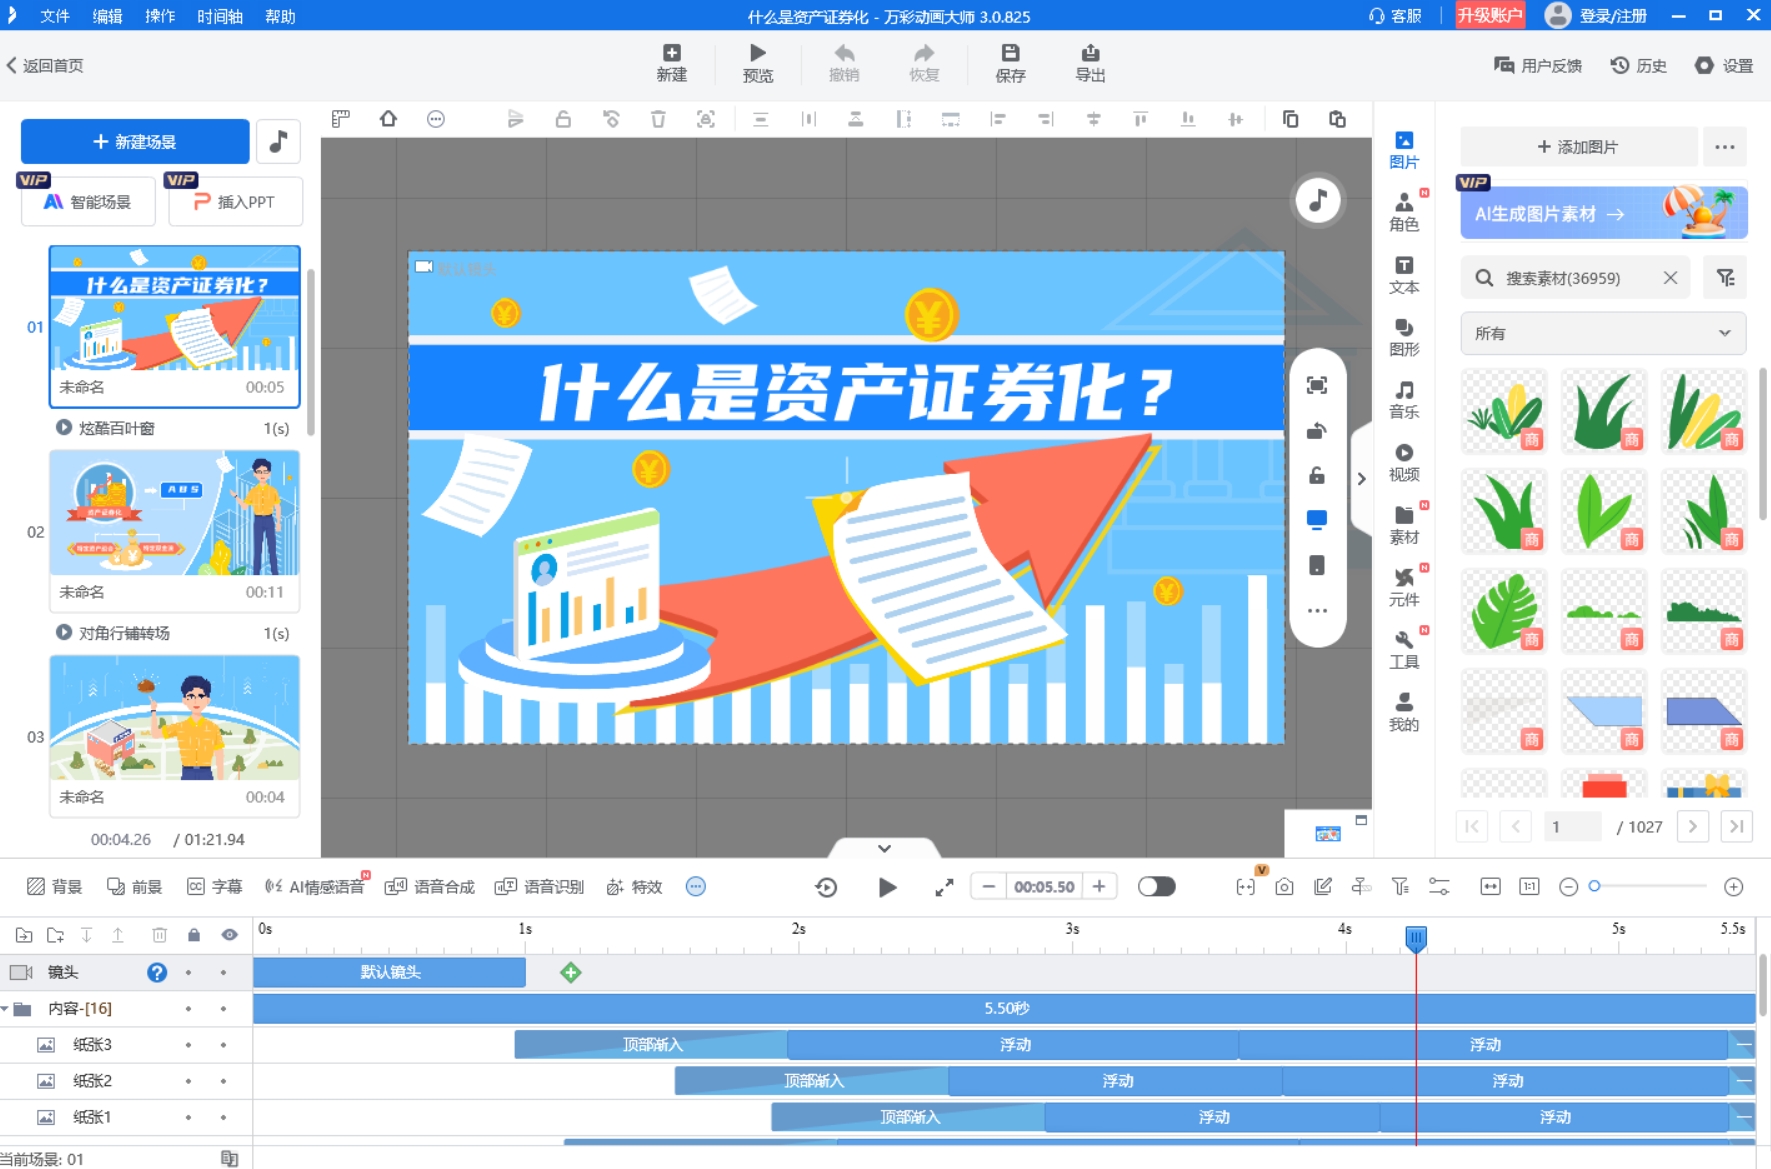Screen dimensions: 1771x1169
Task: Open the 编辑 menu
Action: coord(107,16)
